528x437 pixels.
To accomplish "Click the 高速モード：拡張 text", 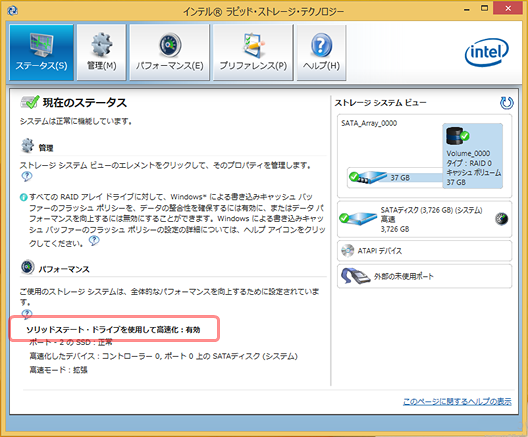I will (59, 370).
